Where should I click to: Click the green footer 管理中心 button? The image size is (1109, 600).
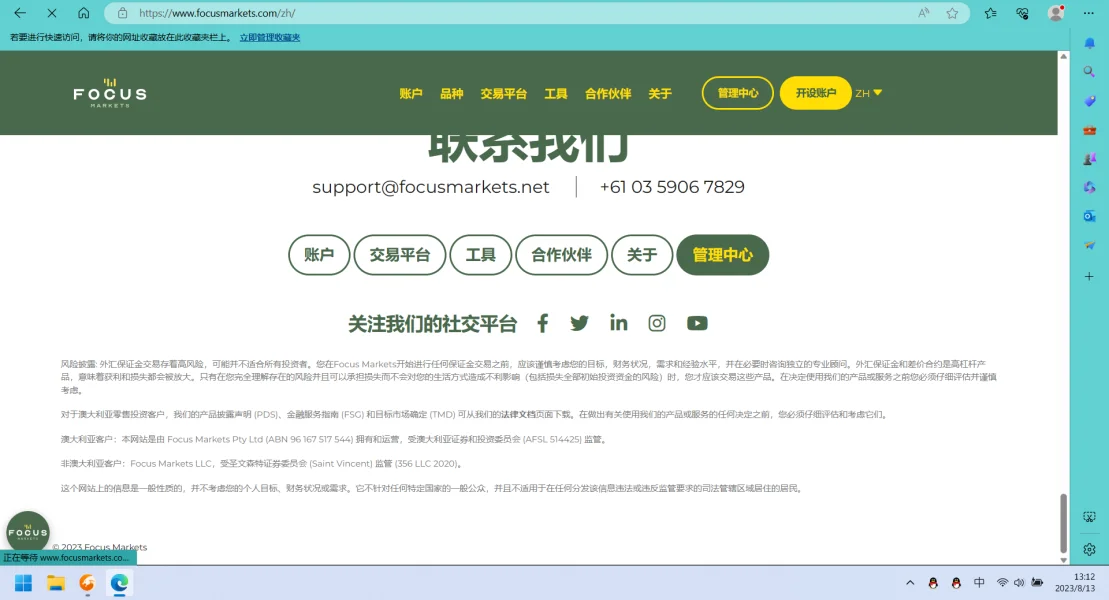(x=723, y=255)
